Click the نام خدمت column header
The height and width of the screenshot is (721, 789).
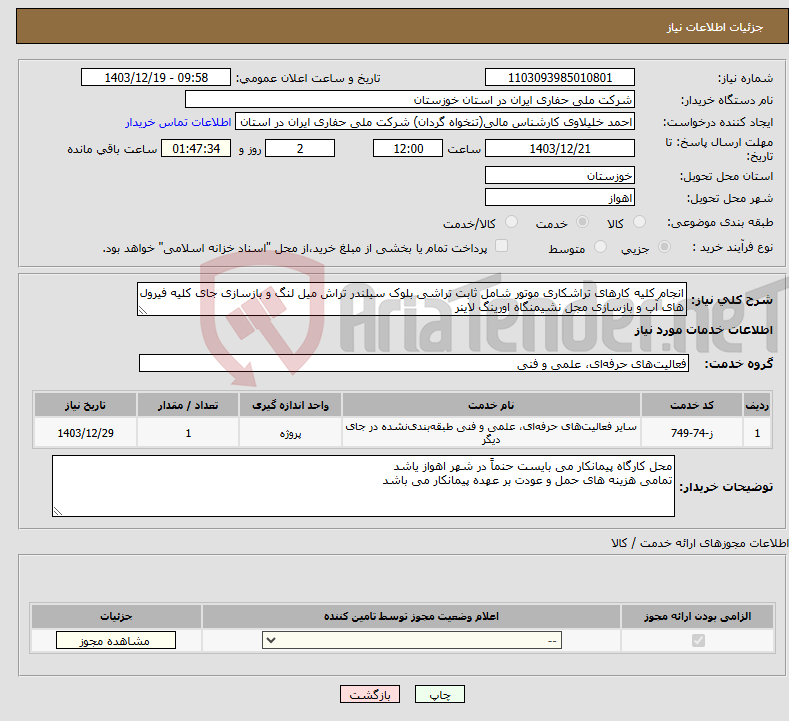pos(491,405)
